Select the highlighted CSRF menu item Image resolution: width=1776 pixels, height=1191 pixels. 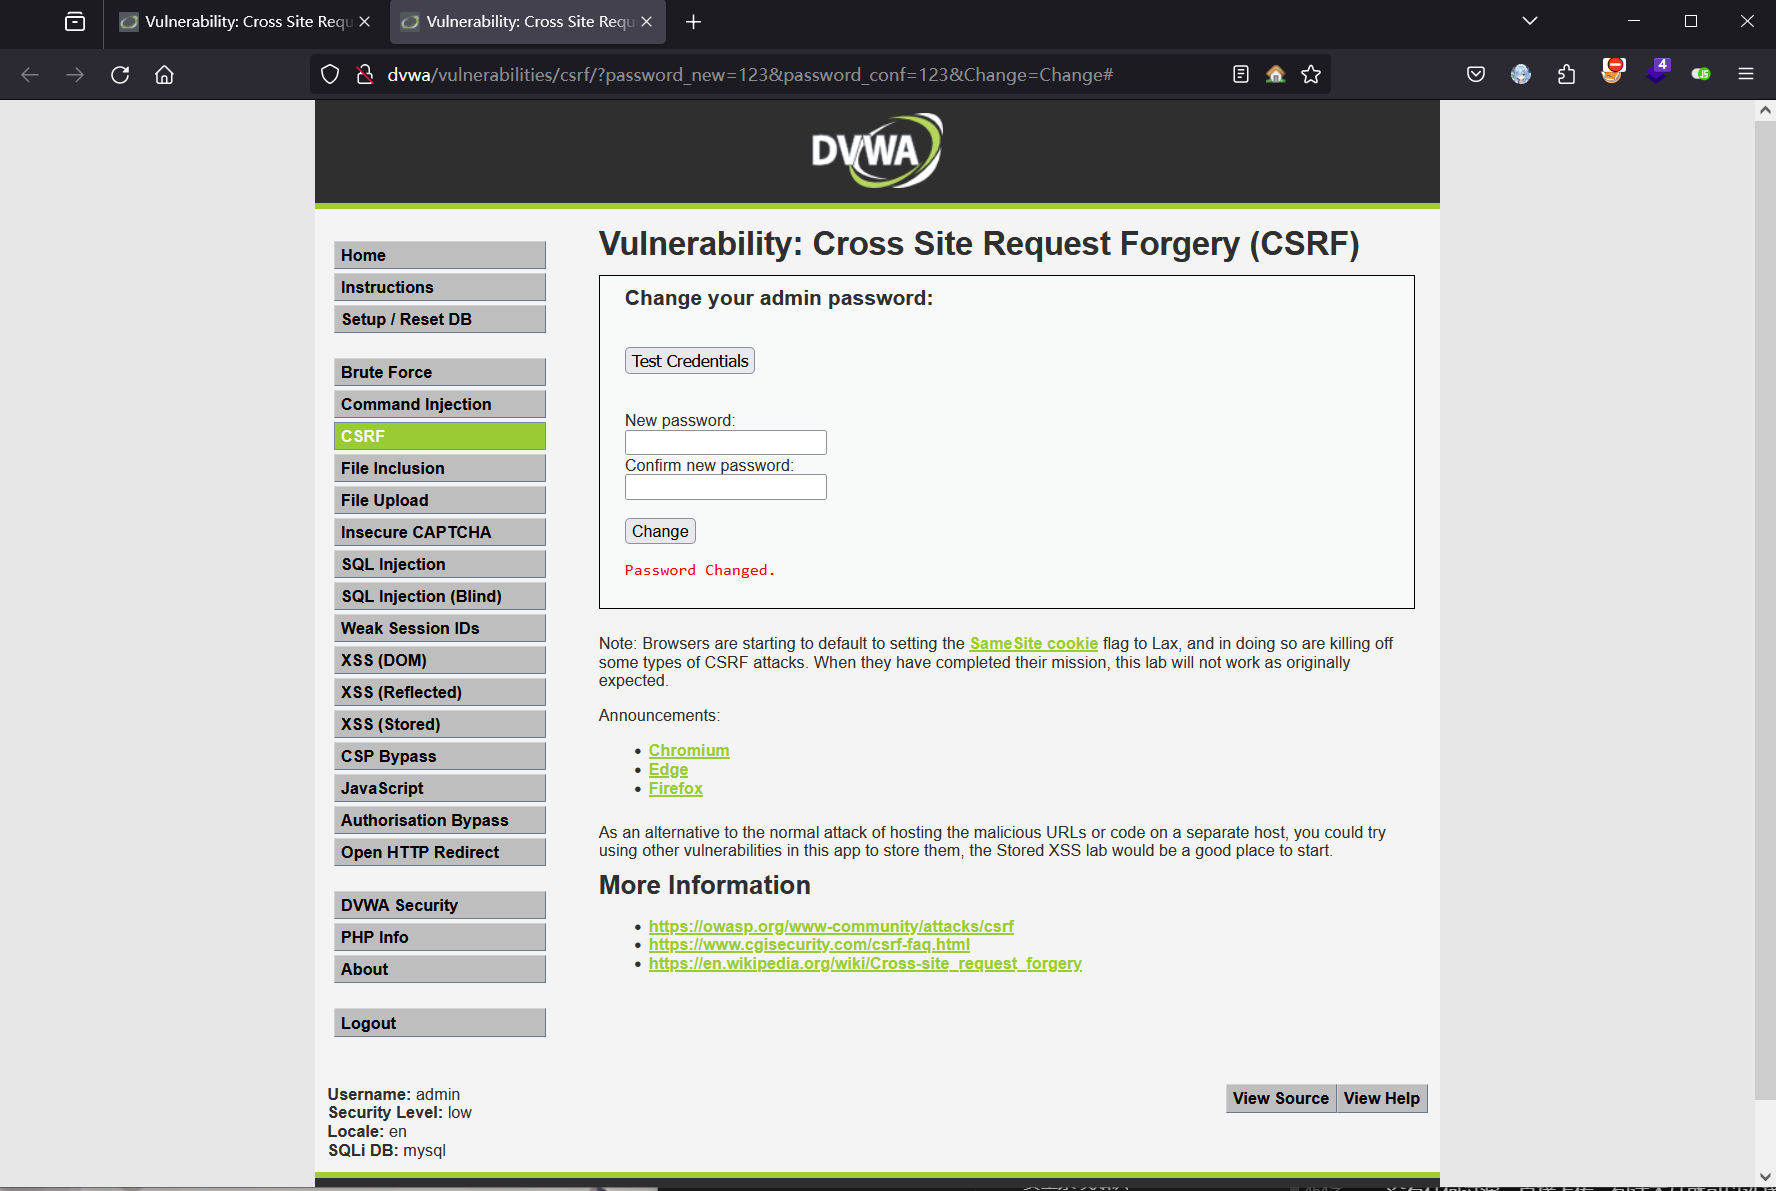click(x=440, y=436)
